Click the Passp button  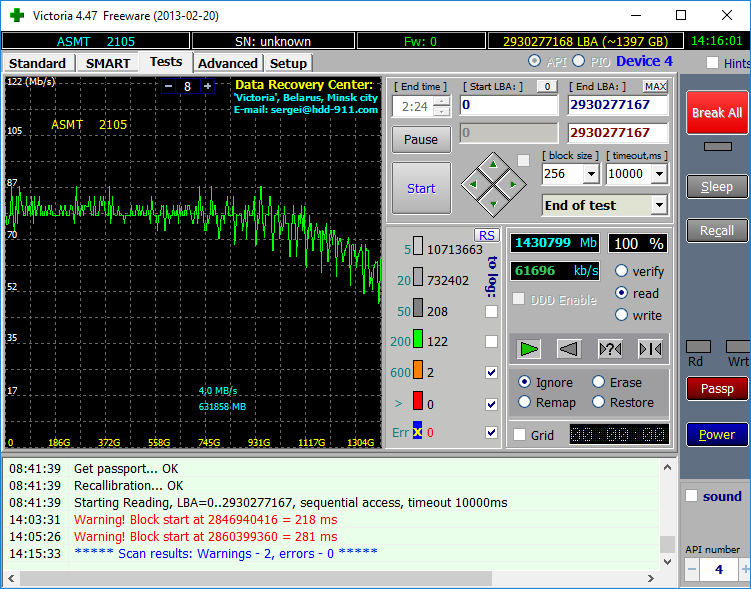click(716, 388)
